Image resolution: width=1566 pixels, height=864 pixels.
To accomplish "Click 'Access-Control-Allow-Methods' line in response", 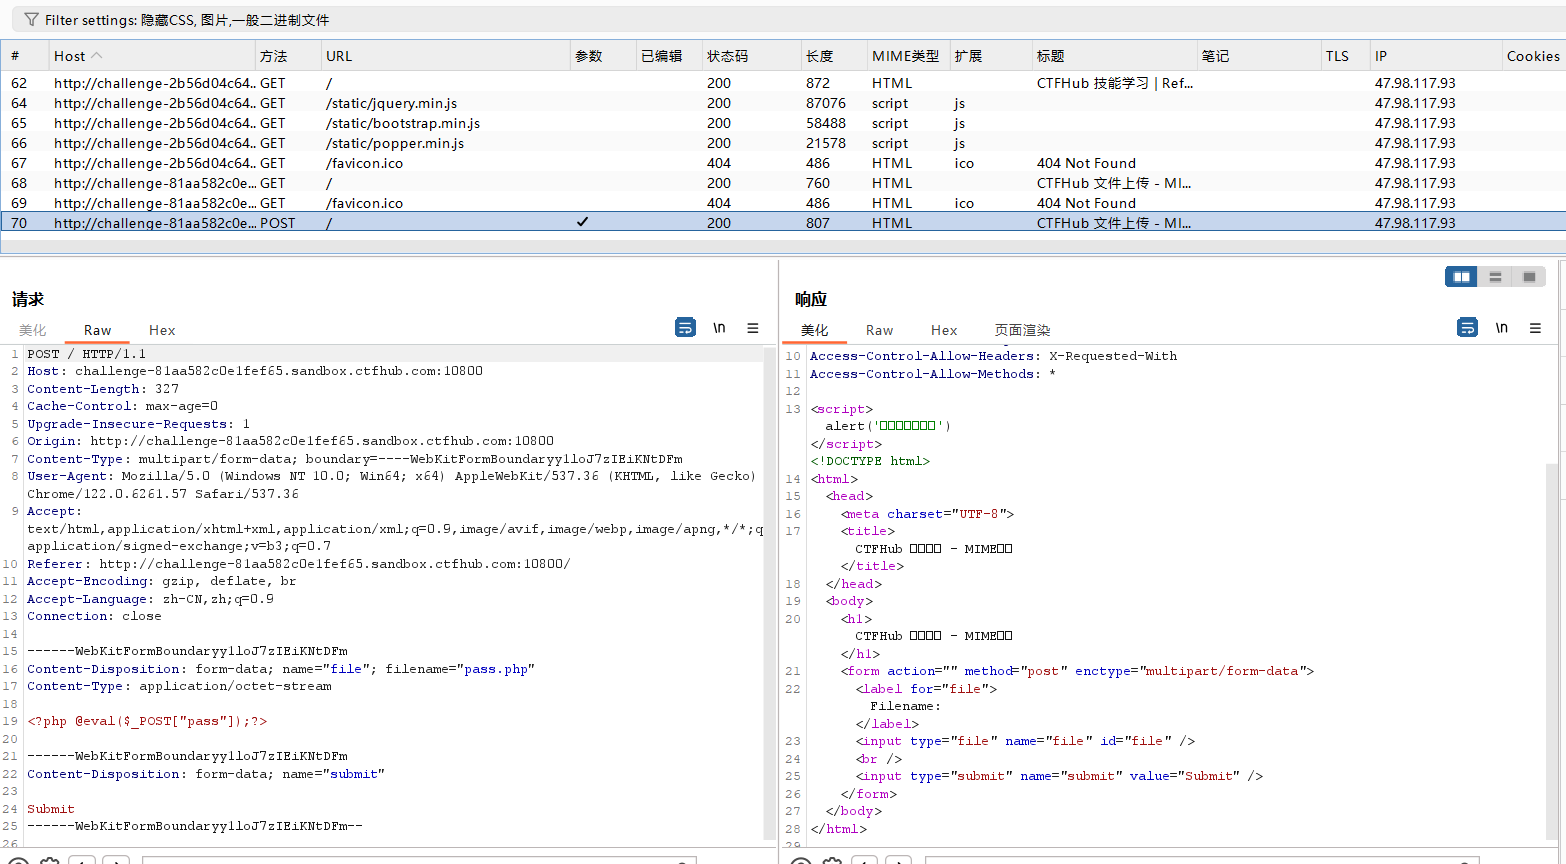I will coord(932,374).
